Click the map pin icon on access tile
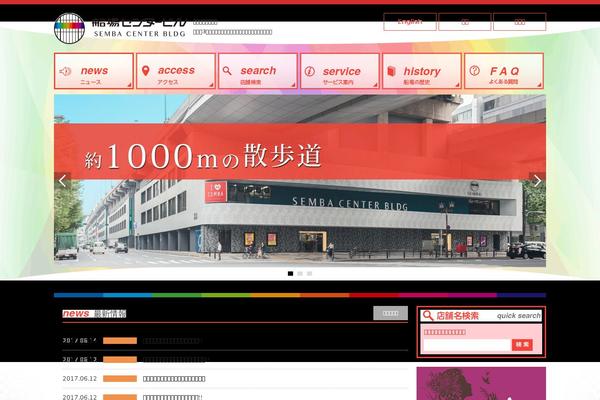 (145, 71)
